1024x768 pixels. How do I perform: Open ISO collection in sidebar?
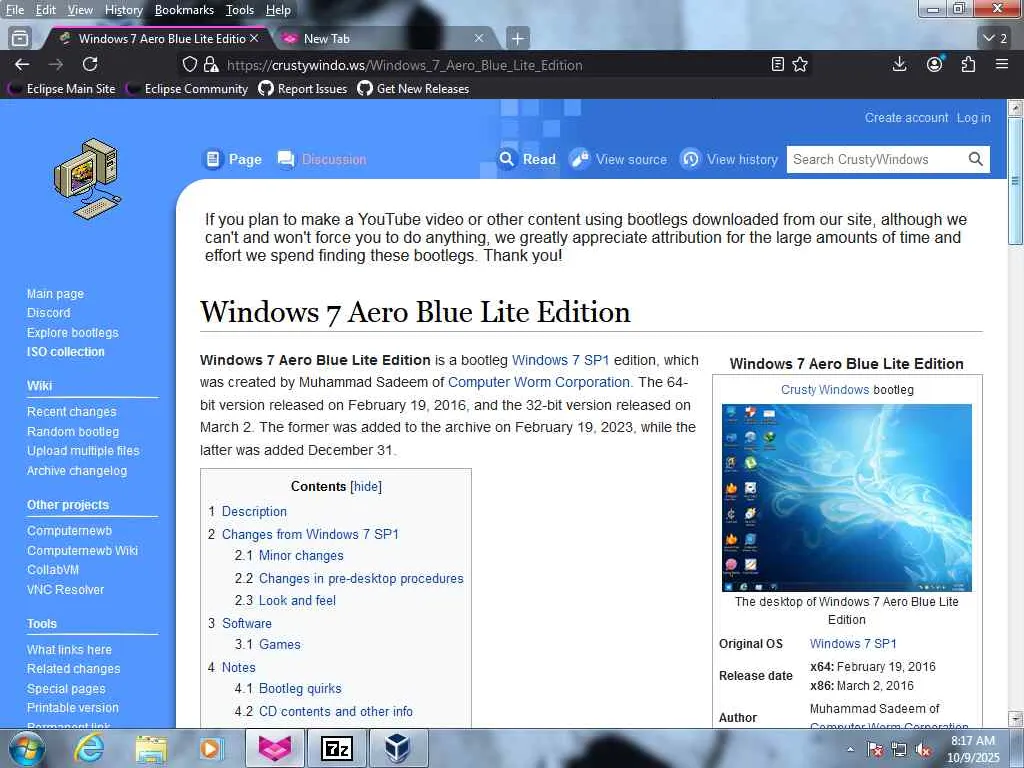pos(65,351)
